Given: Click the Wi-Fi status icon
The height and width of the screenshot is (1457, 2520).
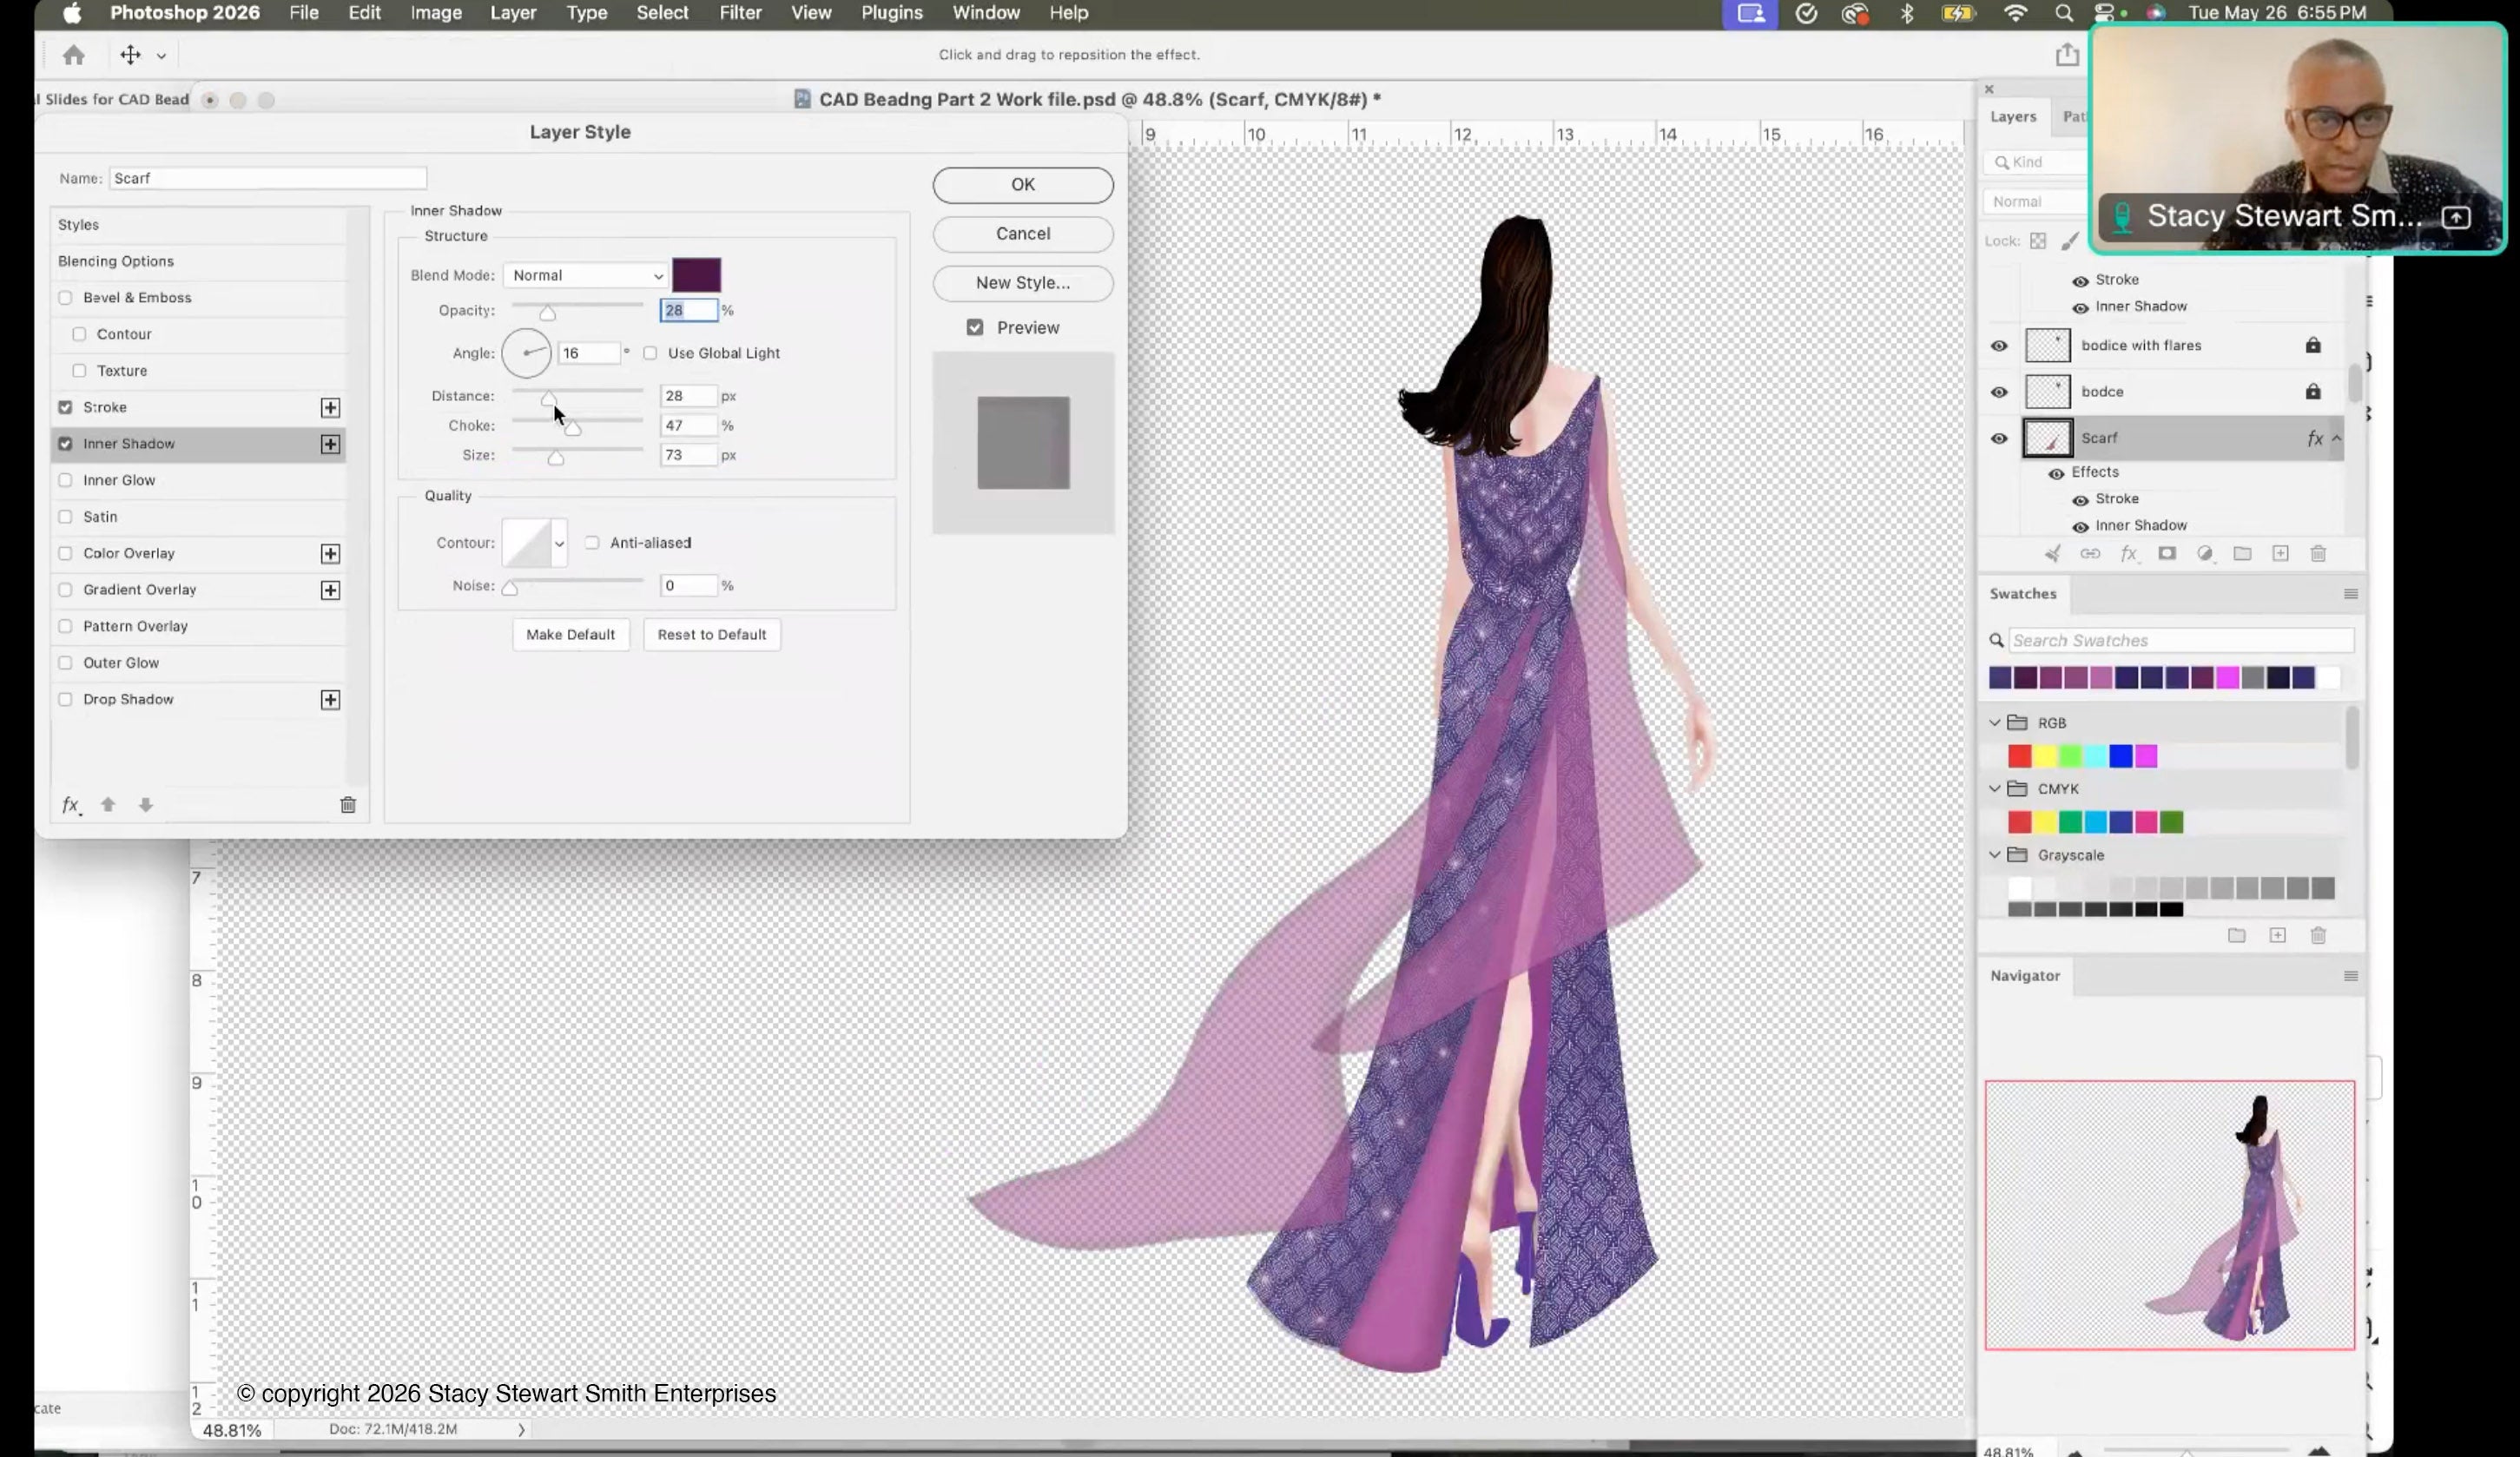Looking at the screenshot, I should [2015, 13].
